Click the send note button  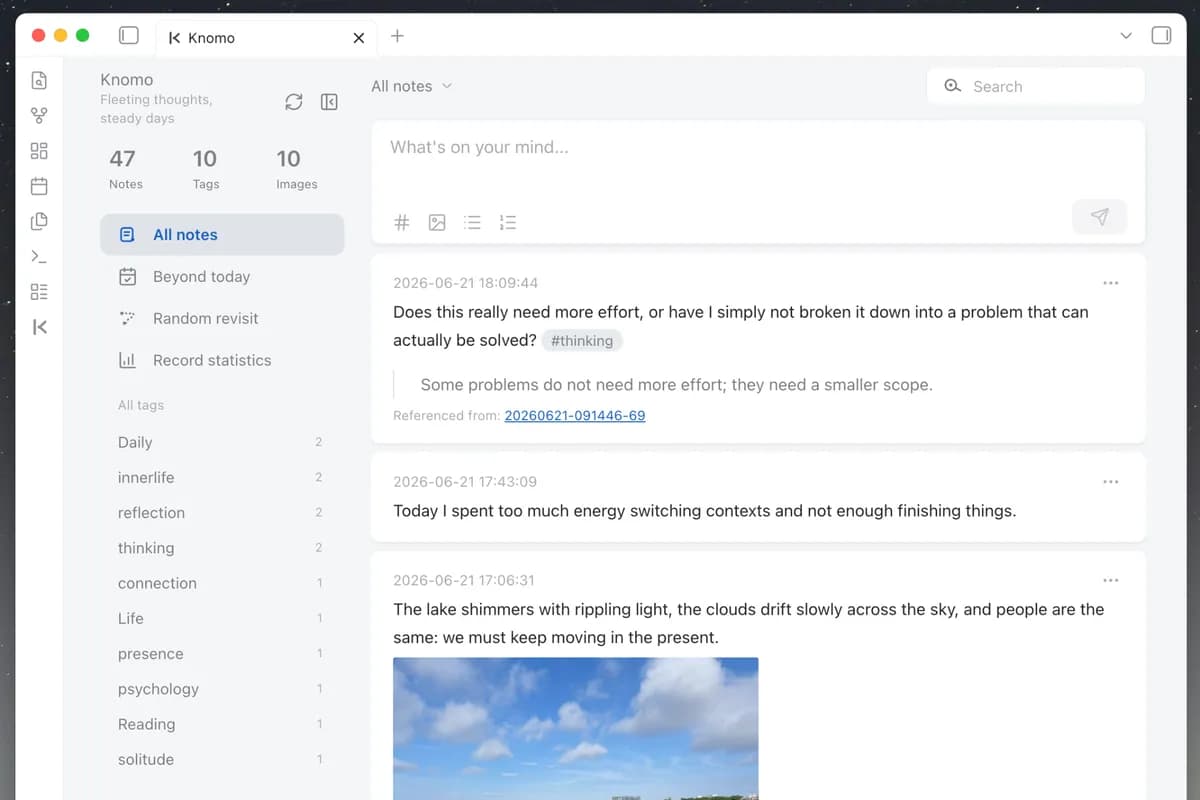(1099, 217)
